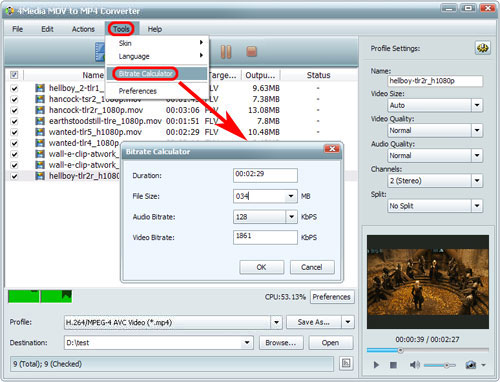Expand the Video Quality dropdown
This screenshot has height=382, width=500.
(x=477, y=130)
